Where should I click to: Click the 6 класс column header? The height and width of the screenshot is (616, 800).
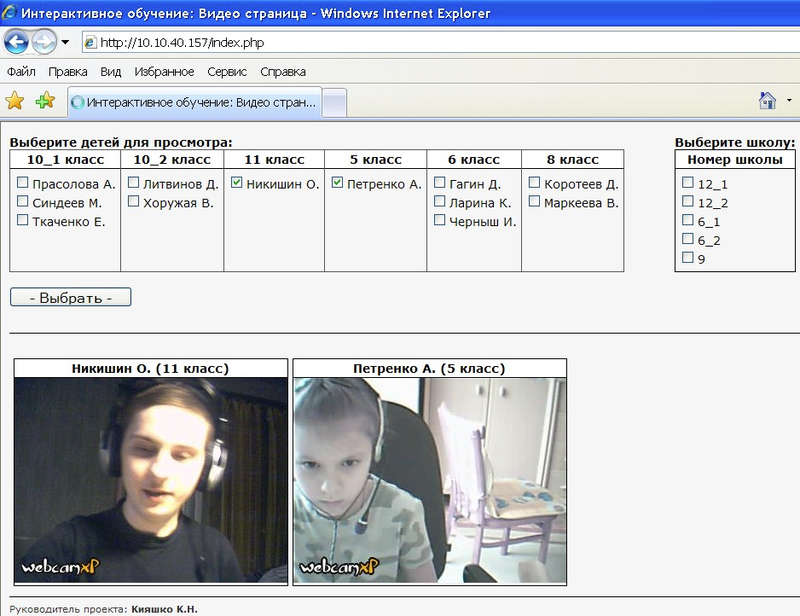click(474, 160)
